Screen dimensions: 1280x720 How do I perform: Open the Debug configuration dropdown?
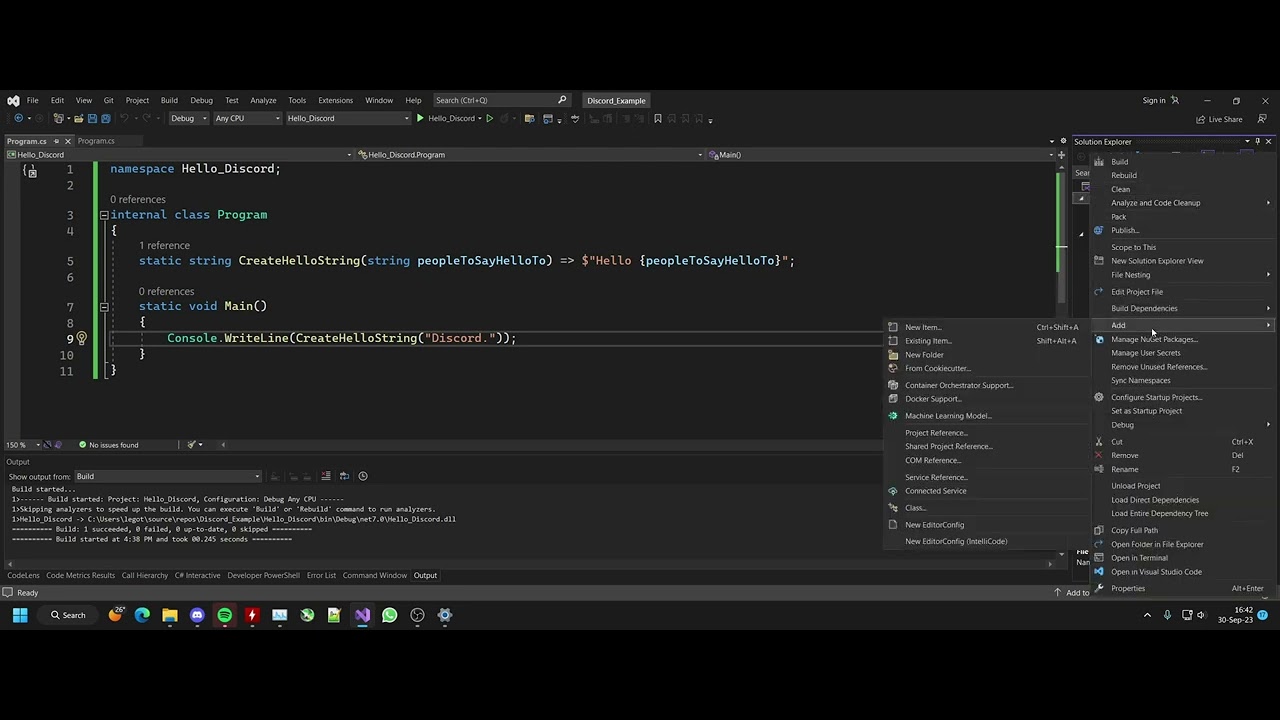188,118
